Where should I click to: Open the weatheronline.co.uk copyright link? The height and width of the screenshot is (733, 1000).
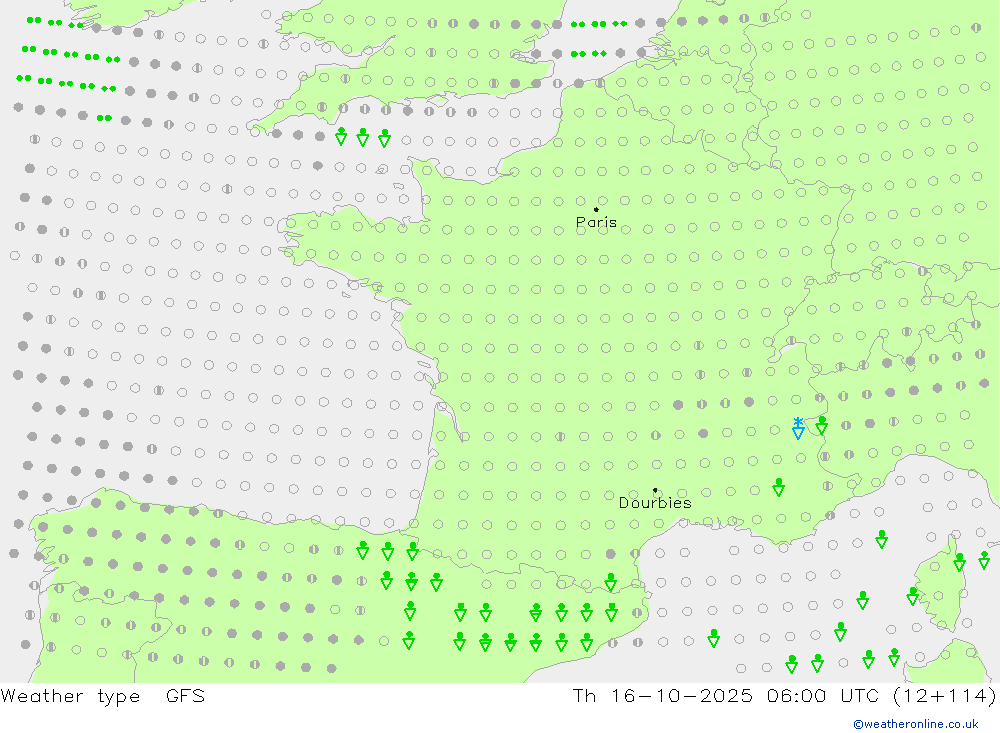[915, 724]
